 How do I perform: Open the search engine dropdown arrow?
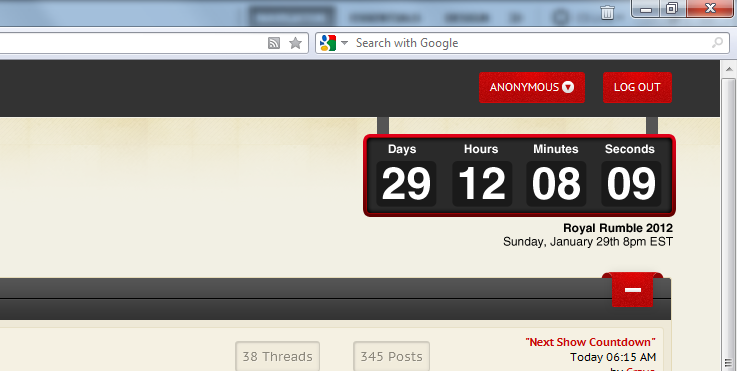345,43
